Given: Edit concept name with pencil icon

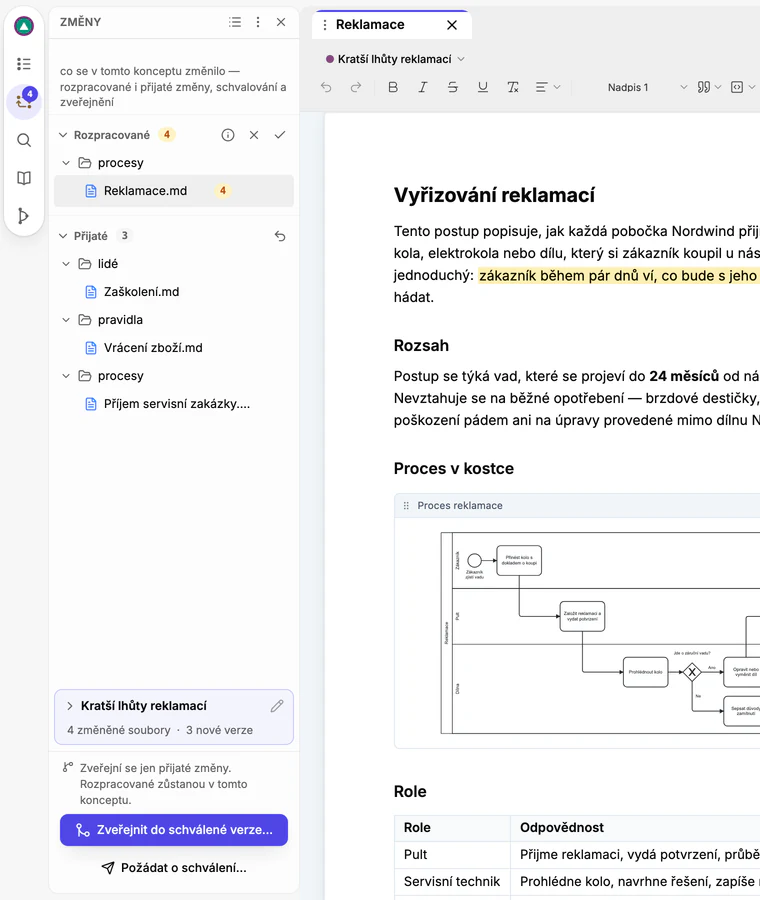Looking at the screenshot, I should click(x=277, y=705).
